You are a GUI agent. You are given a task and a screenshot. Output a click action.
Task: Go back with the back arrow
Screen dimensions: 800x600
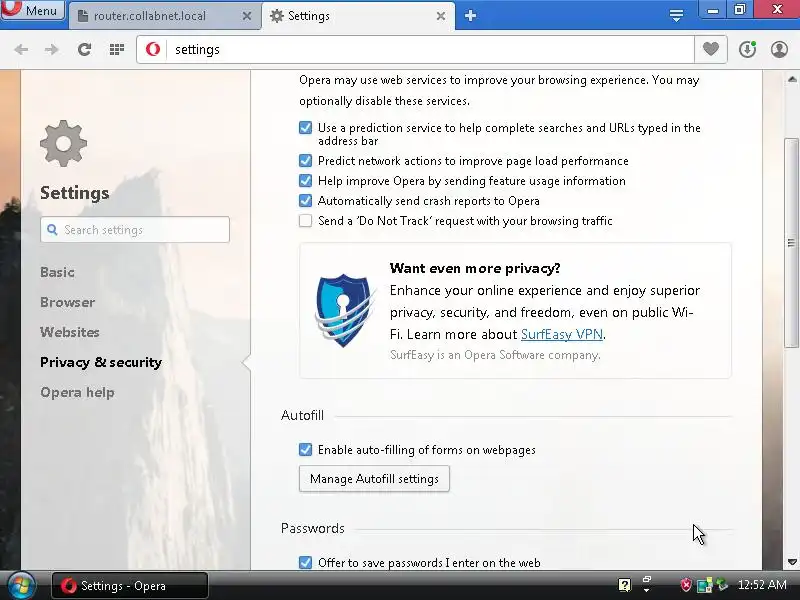tap(21, 49)
